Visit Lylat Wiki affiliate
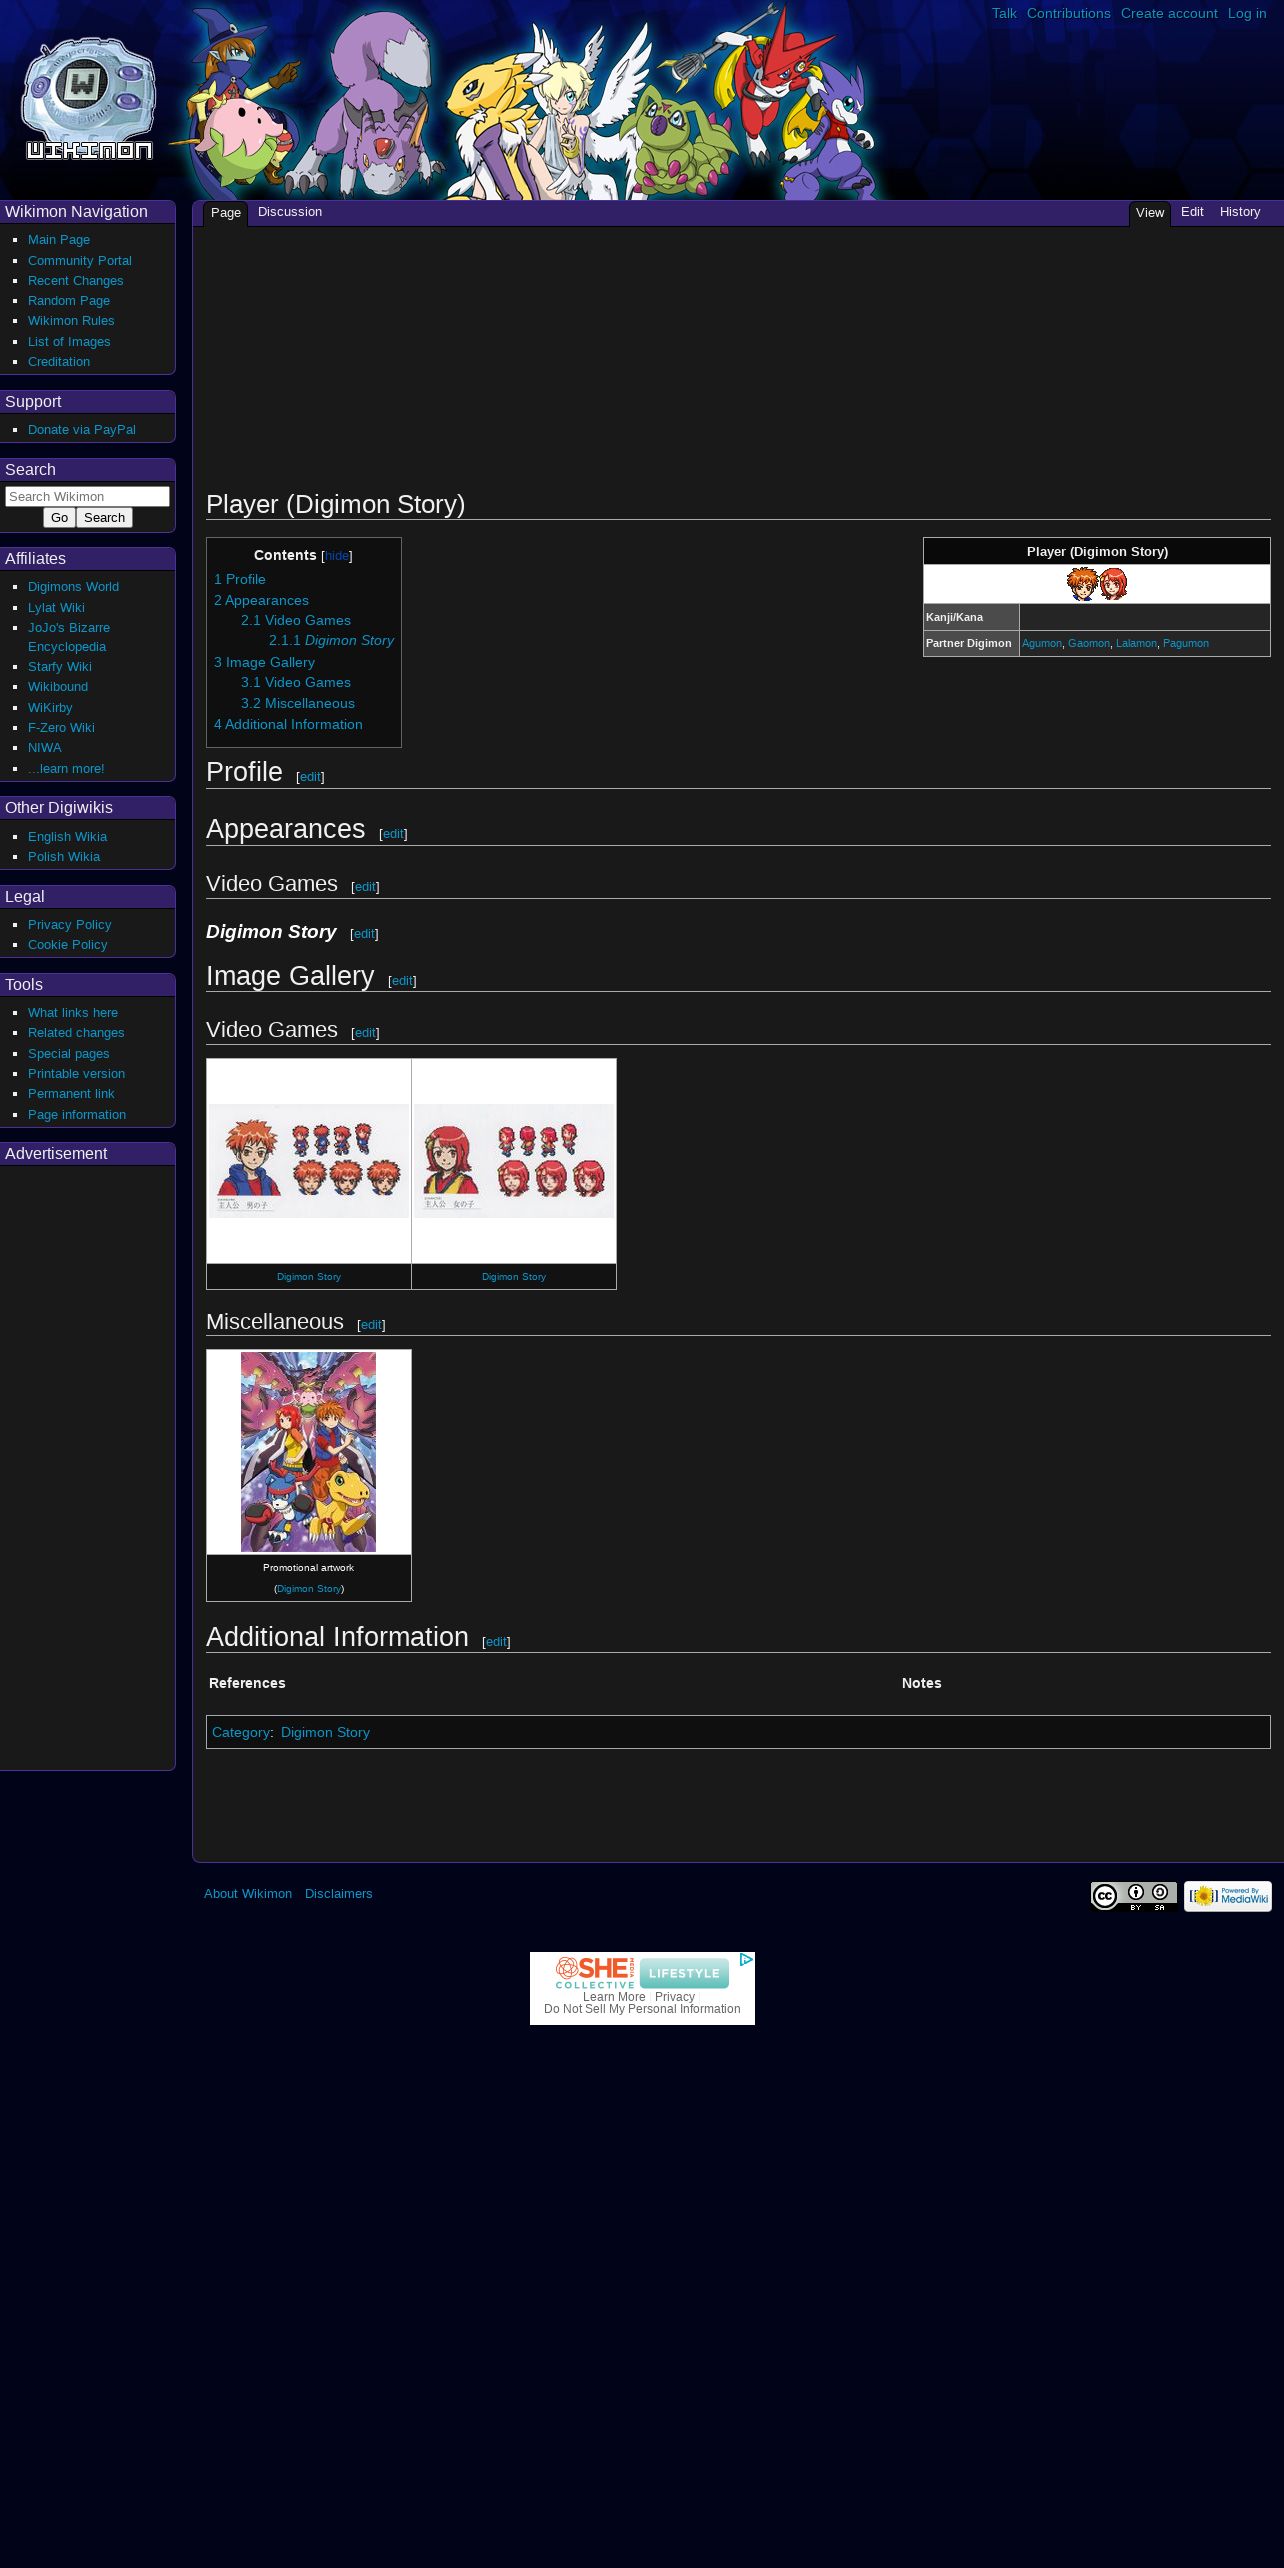Screen dimensions: 1284x2568 pyautogui.click(x=56, y=608)
